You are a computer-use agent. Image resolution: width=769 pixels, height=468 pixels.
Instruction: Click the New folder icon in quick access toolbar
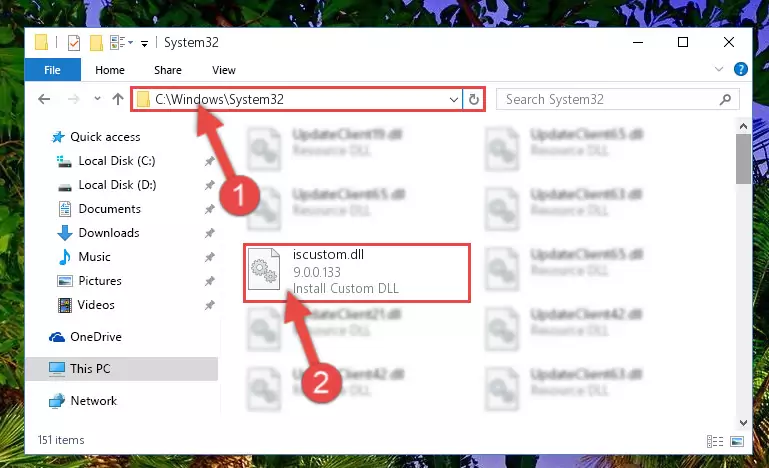[96, 43]
